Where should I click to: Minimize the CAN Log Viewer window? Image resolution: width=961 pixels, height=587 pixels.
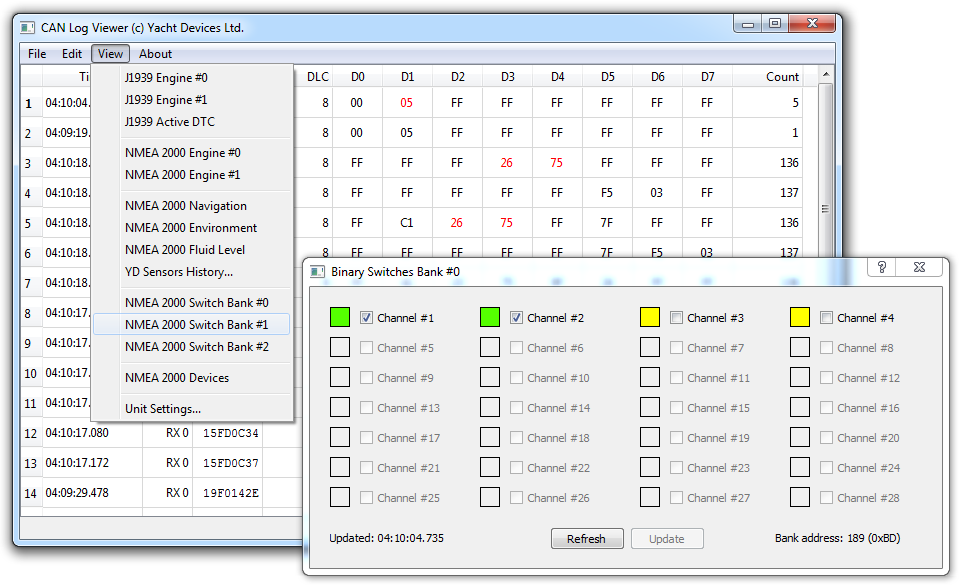[x=748, y=24]
